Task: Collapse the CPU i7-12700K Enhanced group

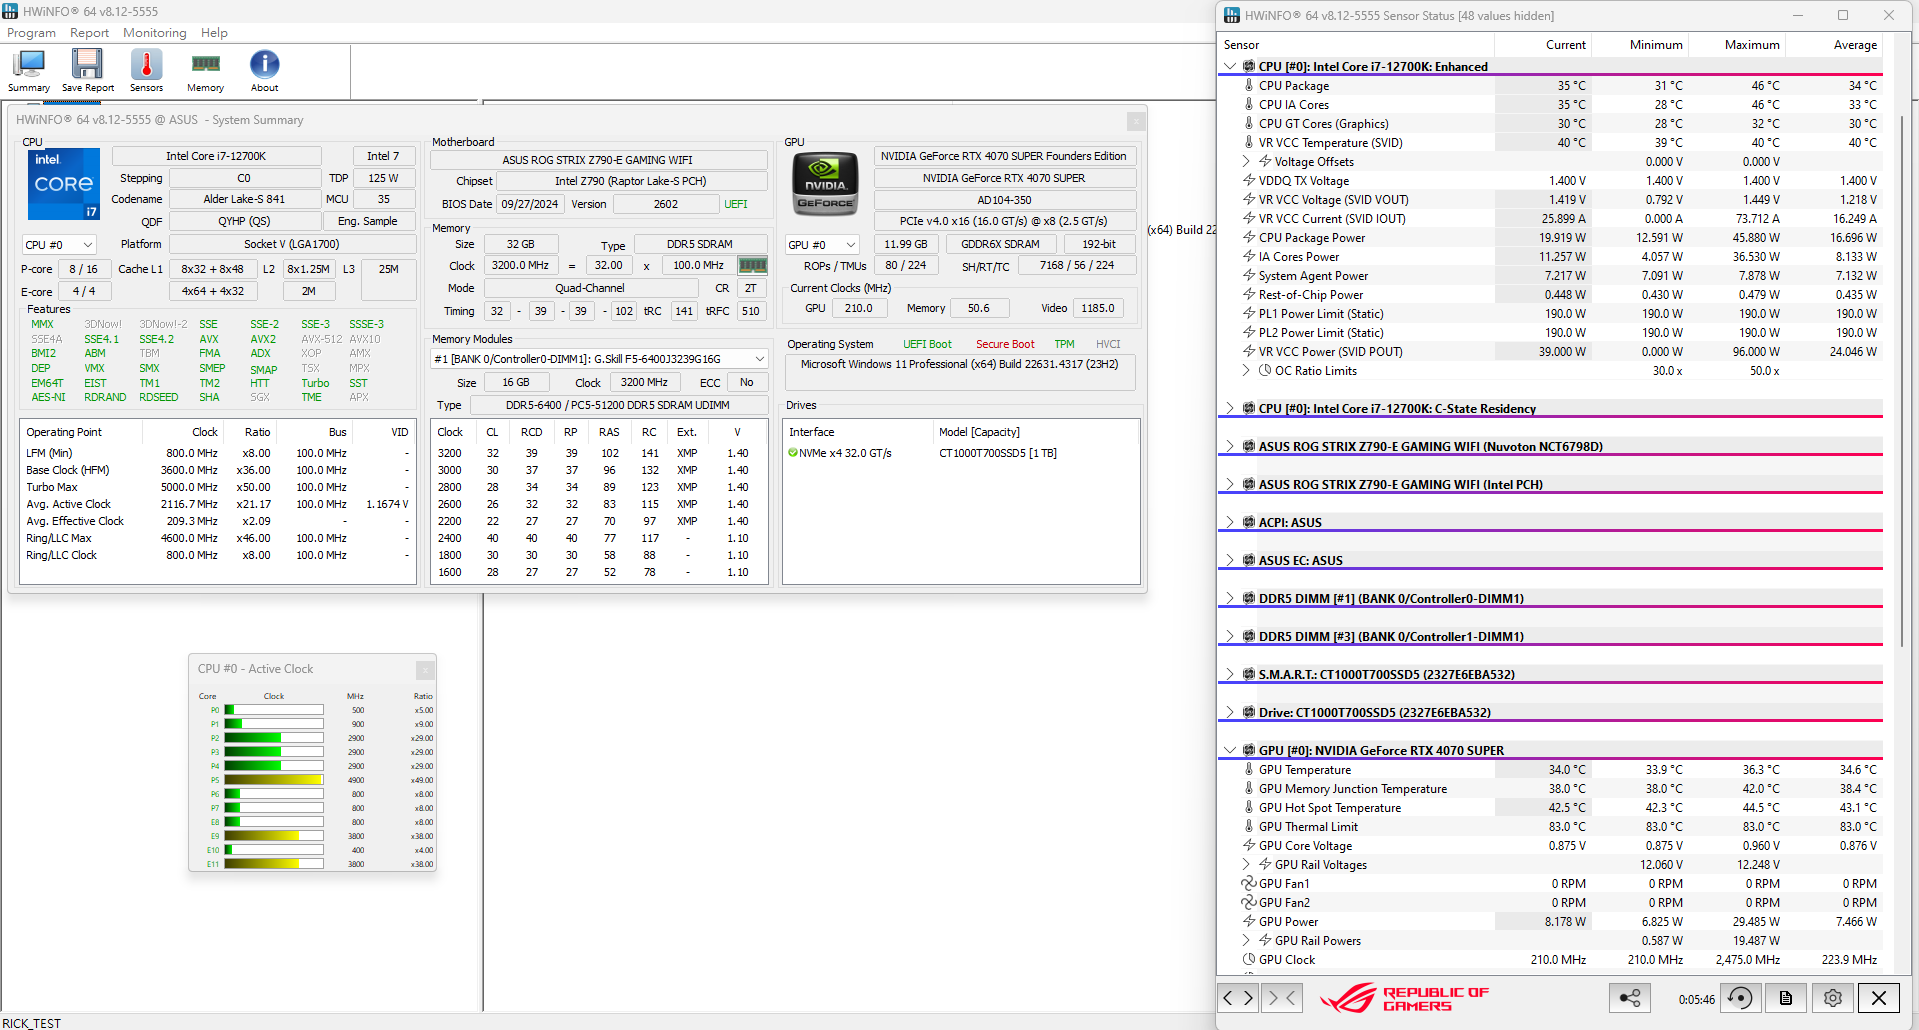Action: tap(1230, 67)
